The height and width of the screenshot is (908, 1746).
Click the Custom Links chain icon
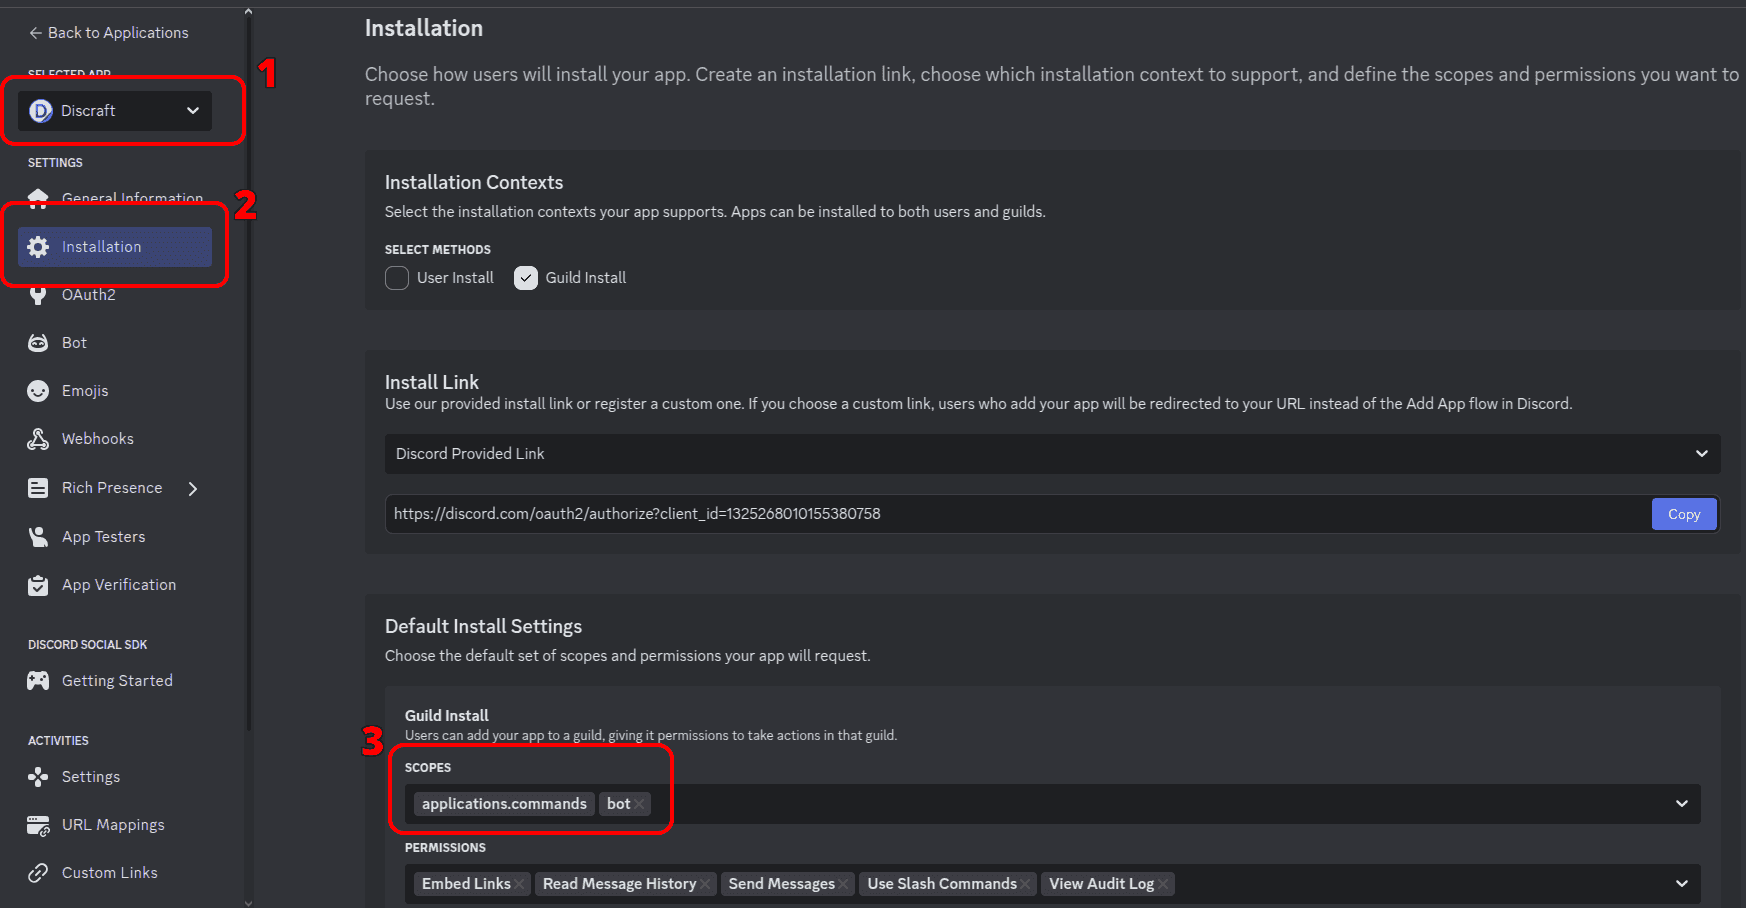pyautogui.click(x=38, y=873)
